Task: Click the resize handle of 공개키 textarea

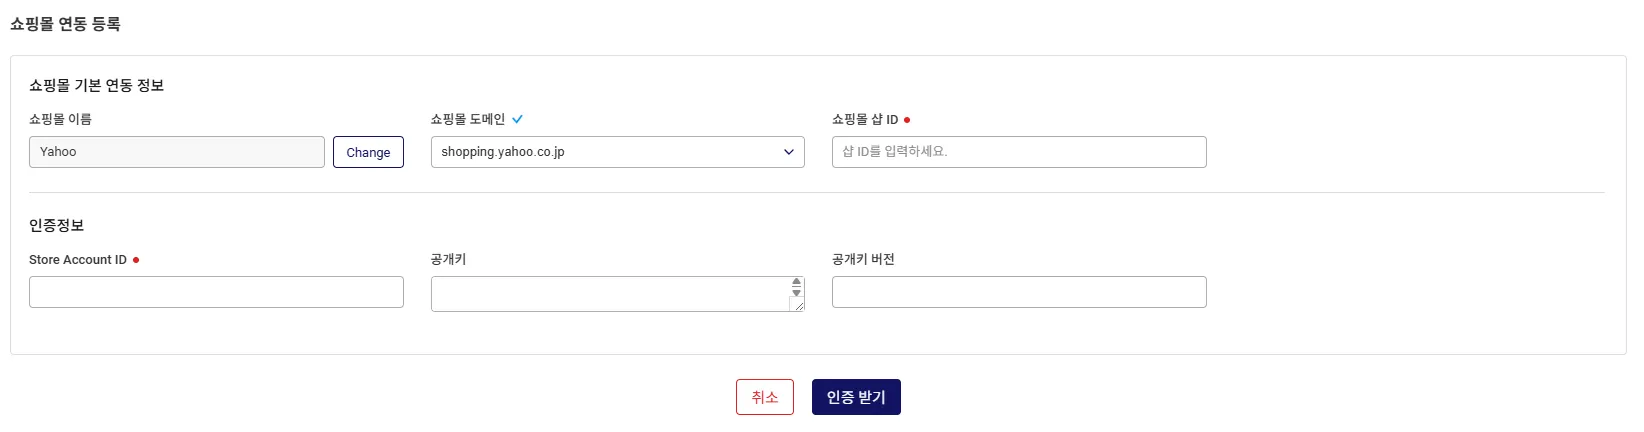Action: [x=799, y=306]
